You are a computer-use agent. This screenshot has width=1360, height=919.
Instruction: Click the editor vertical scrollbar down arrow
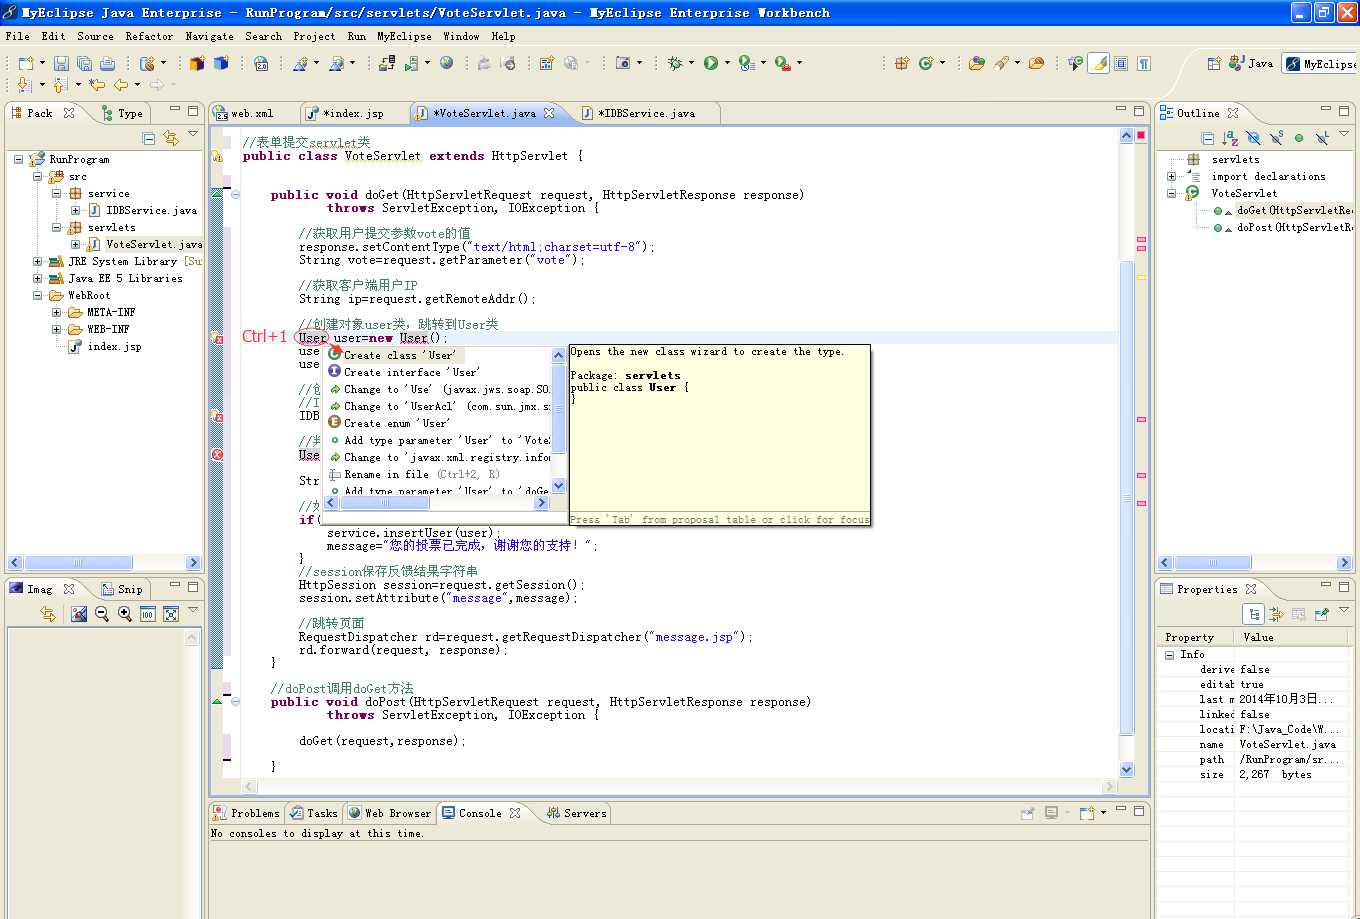coord(1127,770)
